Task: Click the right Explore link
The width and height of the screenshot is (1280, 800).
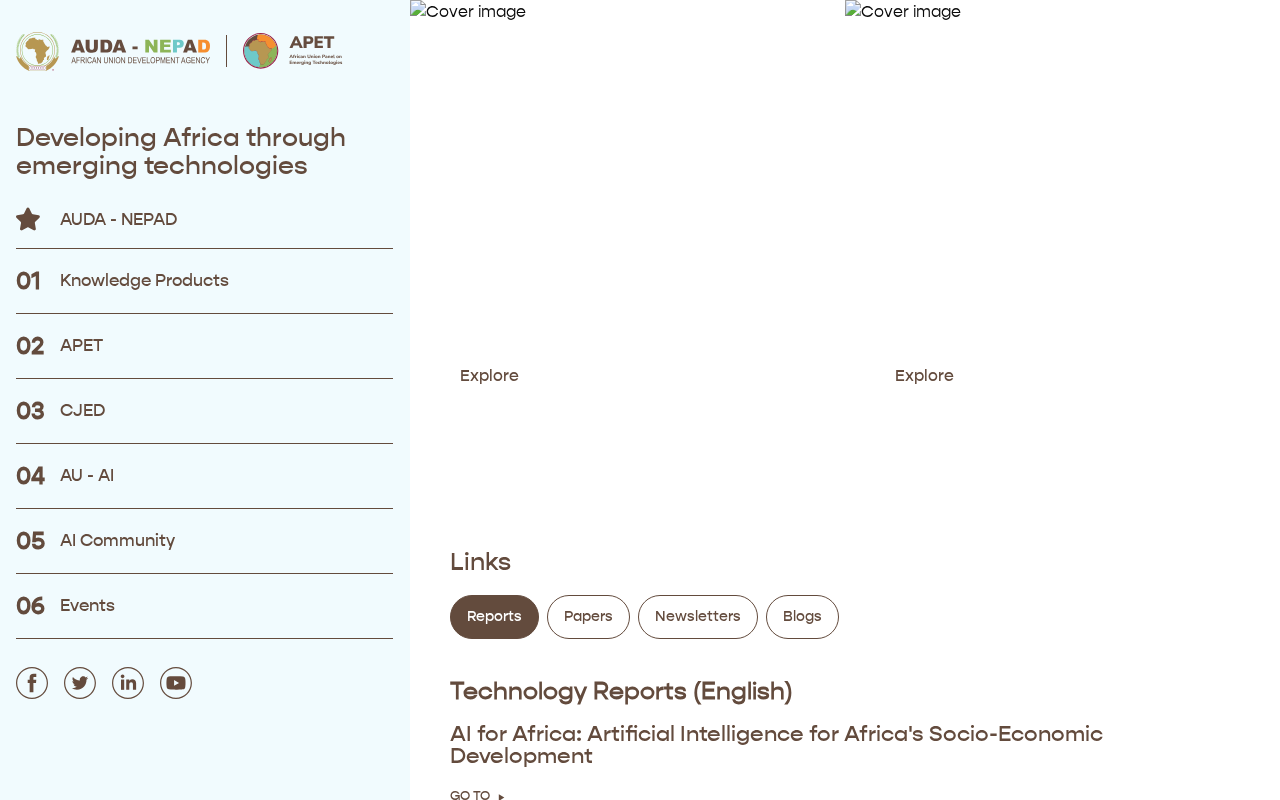Action: tap(924, 376)
